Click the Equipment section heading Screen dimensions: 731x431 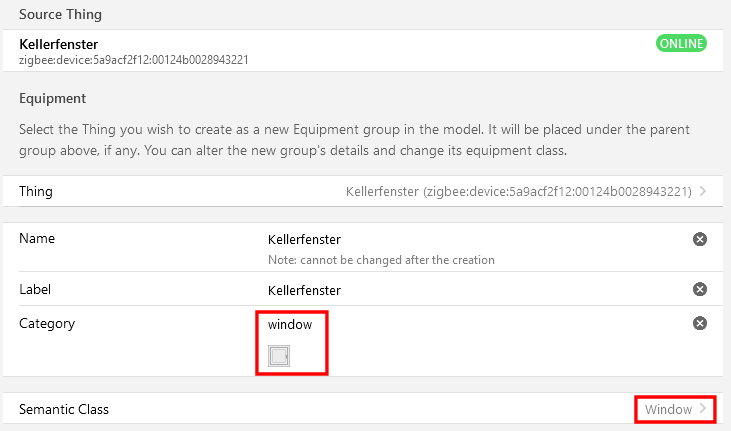pyautogui.click(x=52, y=98)
